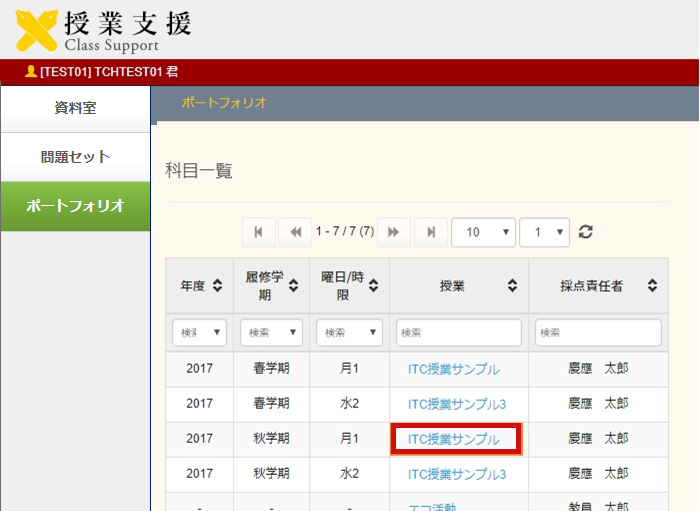
Task: Sort table by 曜日/時限 column
Action: tap(372, 286)
